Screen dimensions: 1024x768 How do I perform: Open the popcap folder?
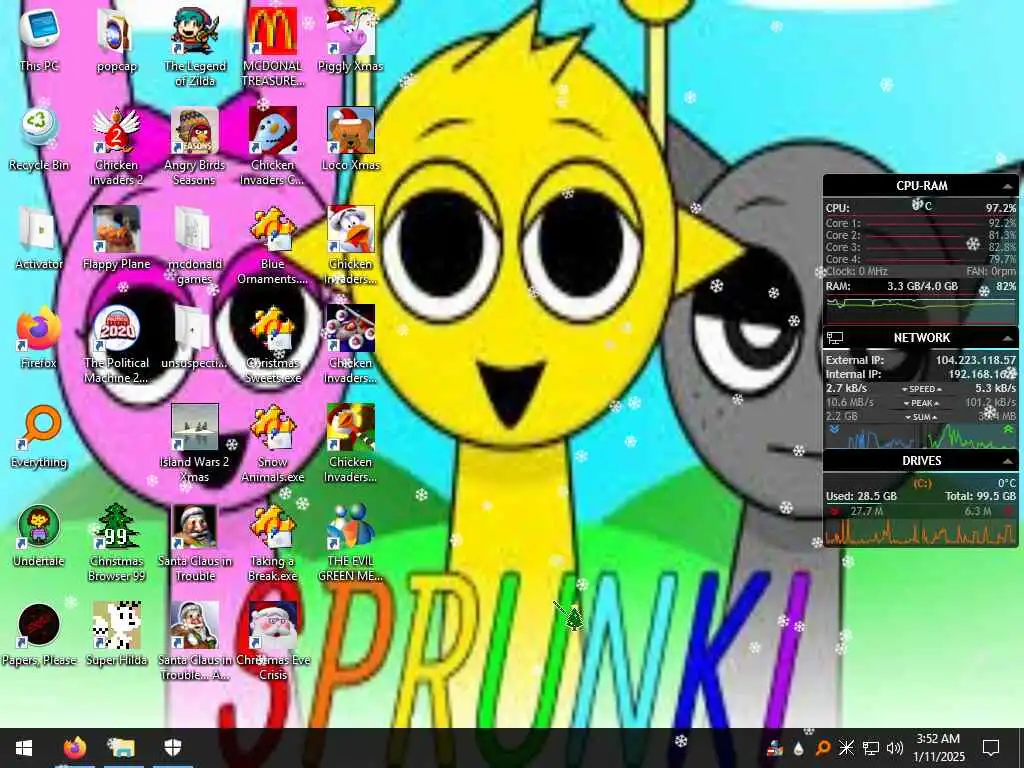click(x=116, y=40)
